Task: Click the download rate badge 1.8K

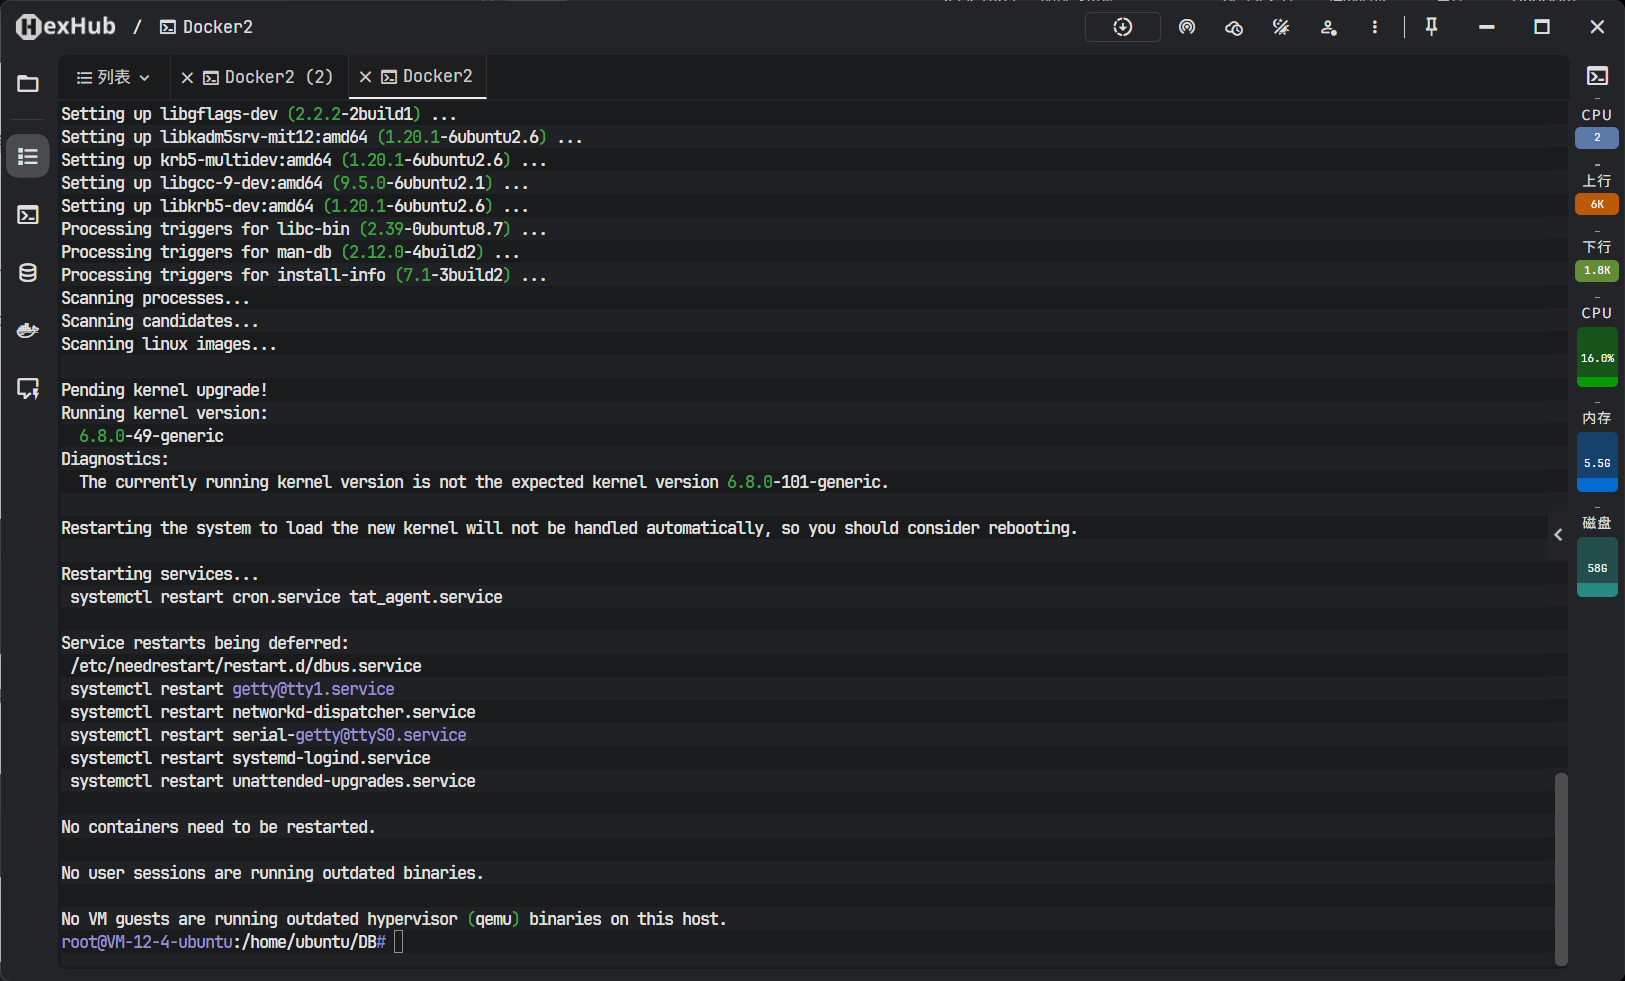Action: tap(1597, 270)
